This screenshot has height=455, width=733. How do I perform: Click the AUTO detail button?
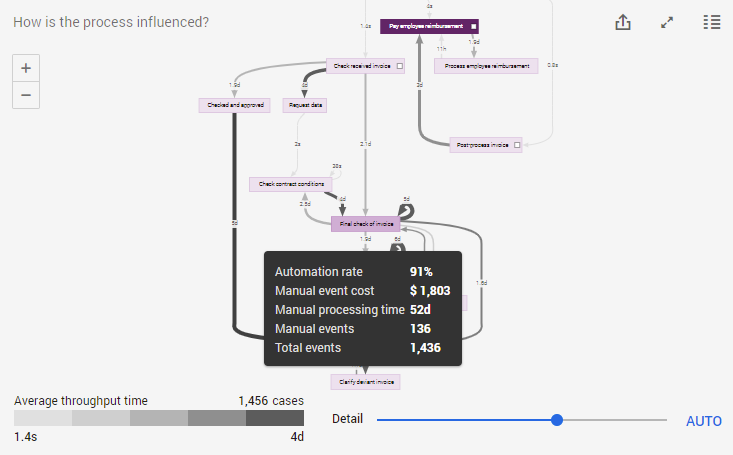pyautogui.click(x=703, y=421)
